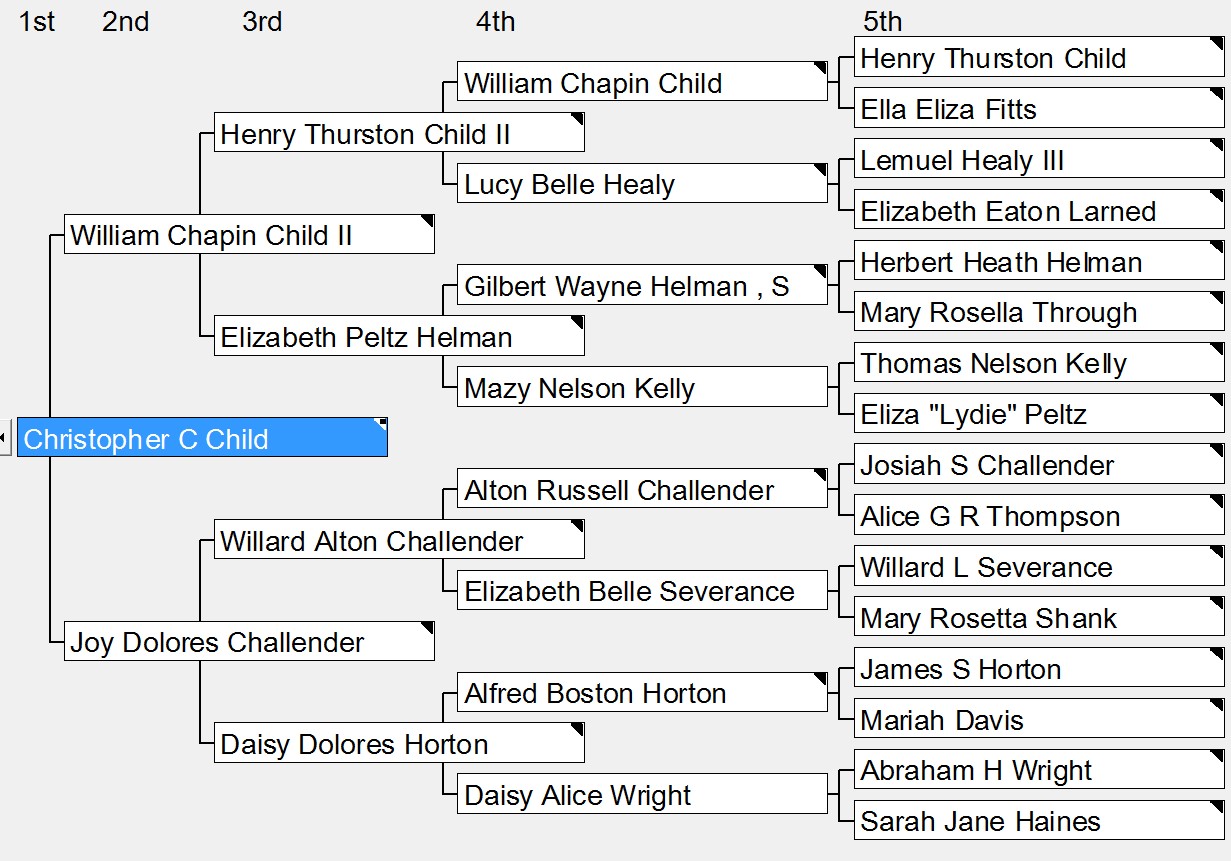1231x861 pixels.
Task: Click corner triangle on Henry Thurston Child box
Action: (1217, 44)
